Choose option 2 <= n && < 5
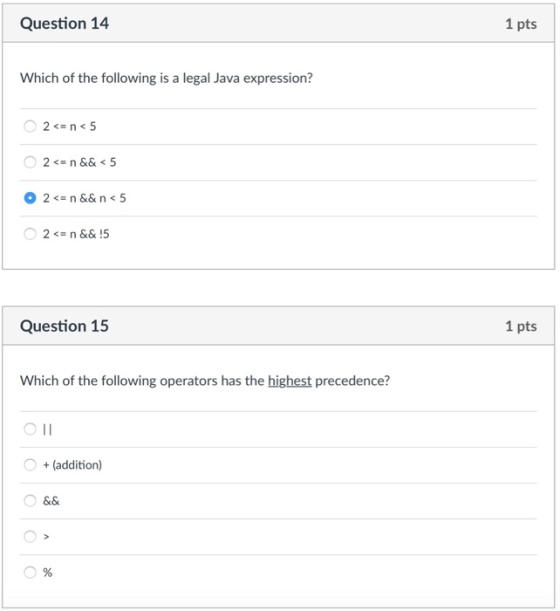The image size is (560, 611). [x=30, y=162]
